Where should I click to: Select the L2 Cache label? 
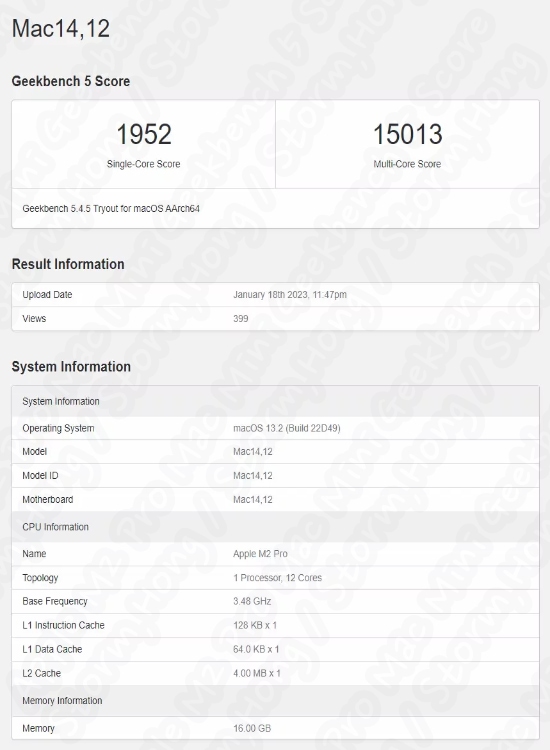click(42, 673)
